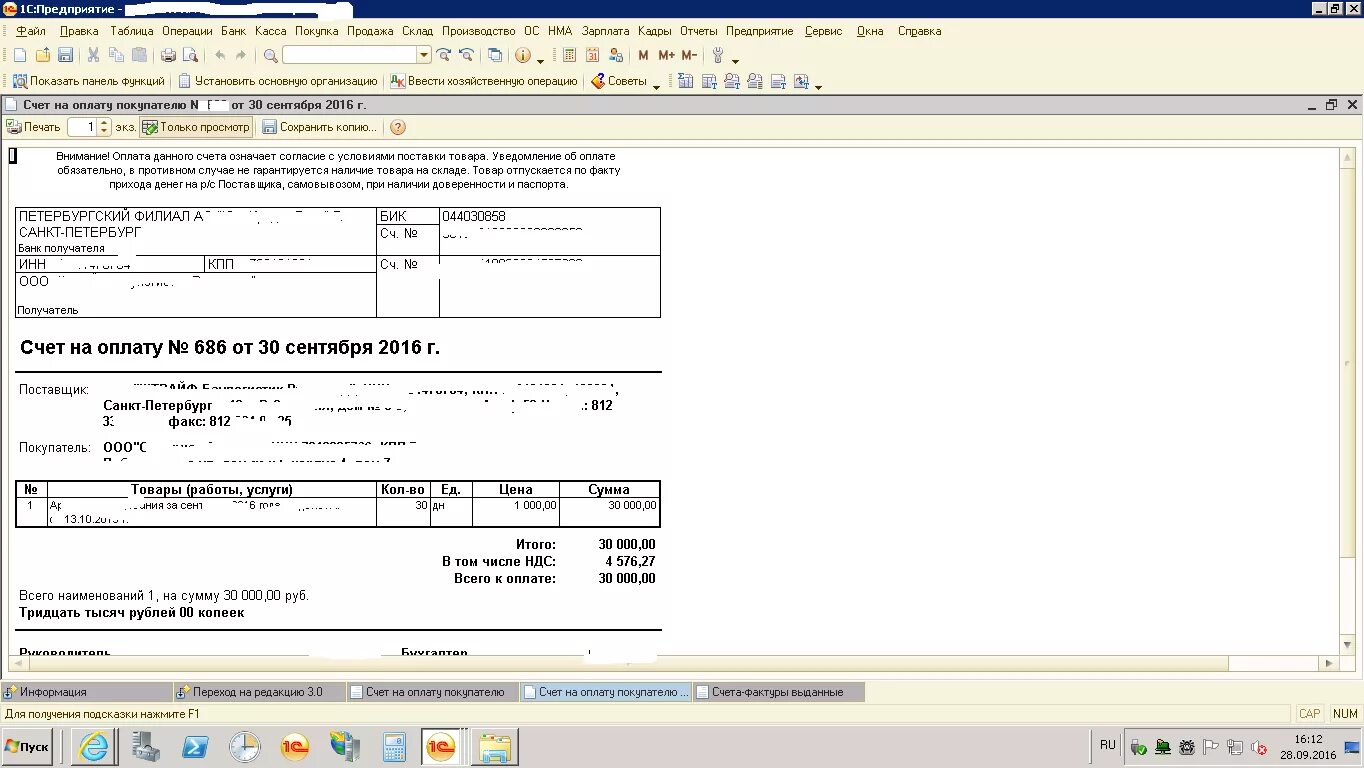Open the Продажа menu
Viewport: 1364px width, 768px height.
pyautogui.click(x=370, y=31)
